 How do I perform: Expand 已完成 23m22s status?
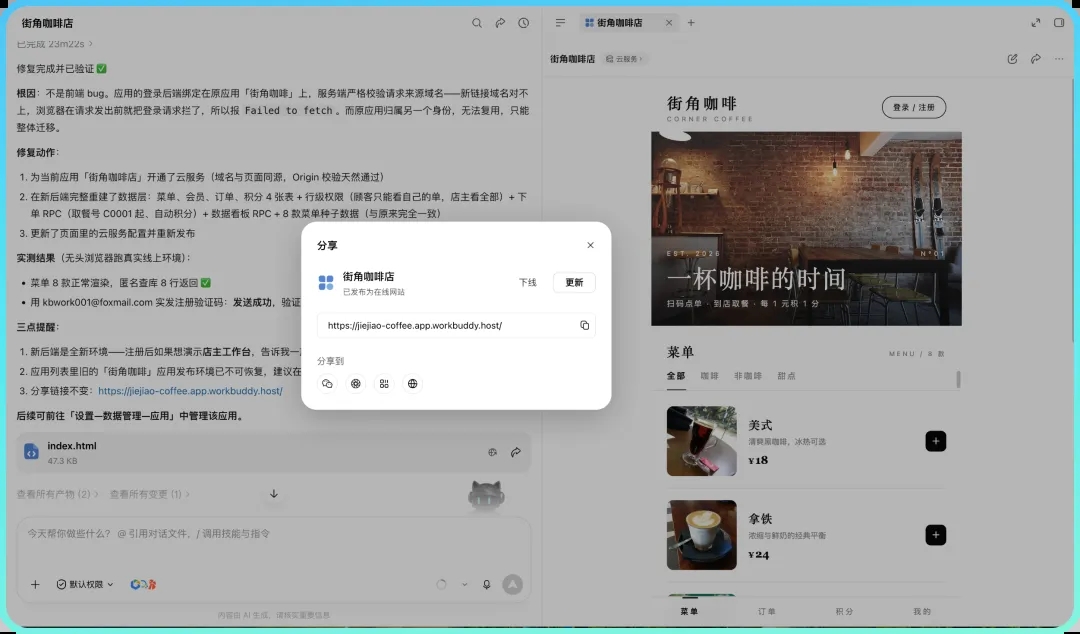(54, 43)
